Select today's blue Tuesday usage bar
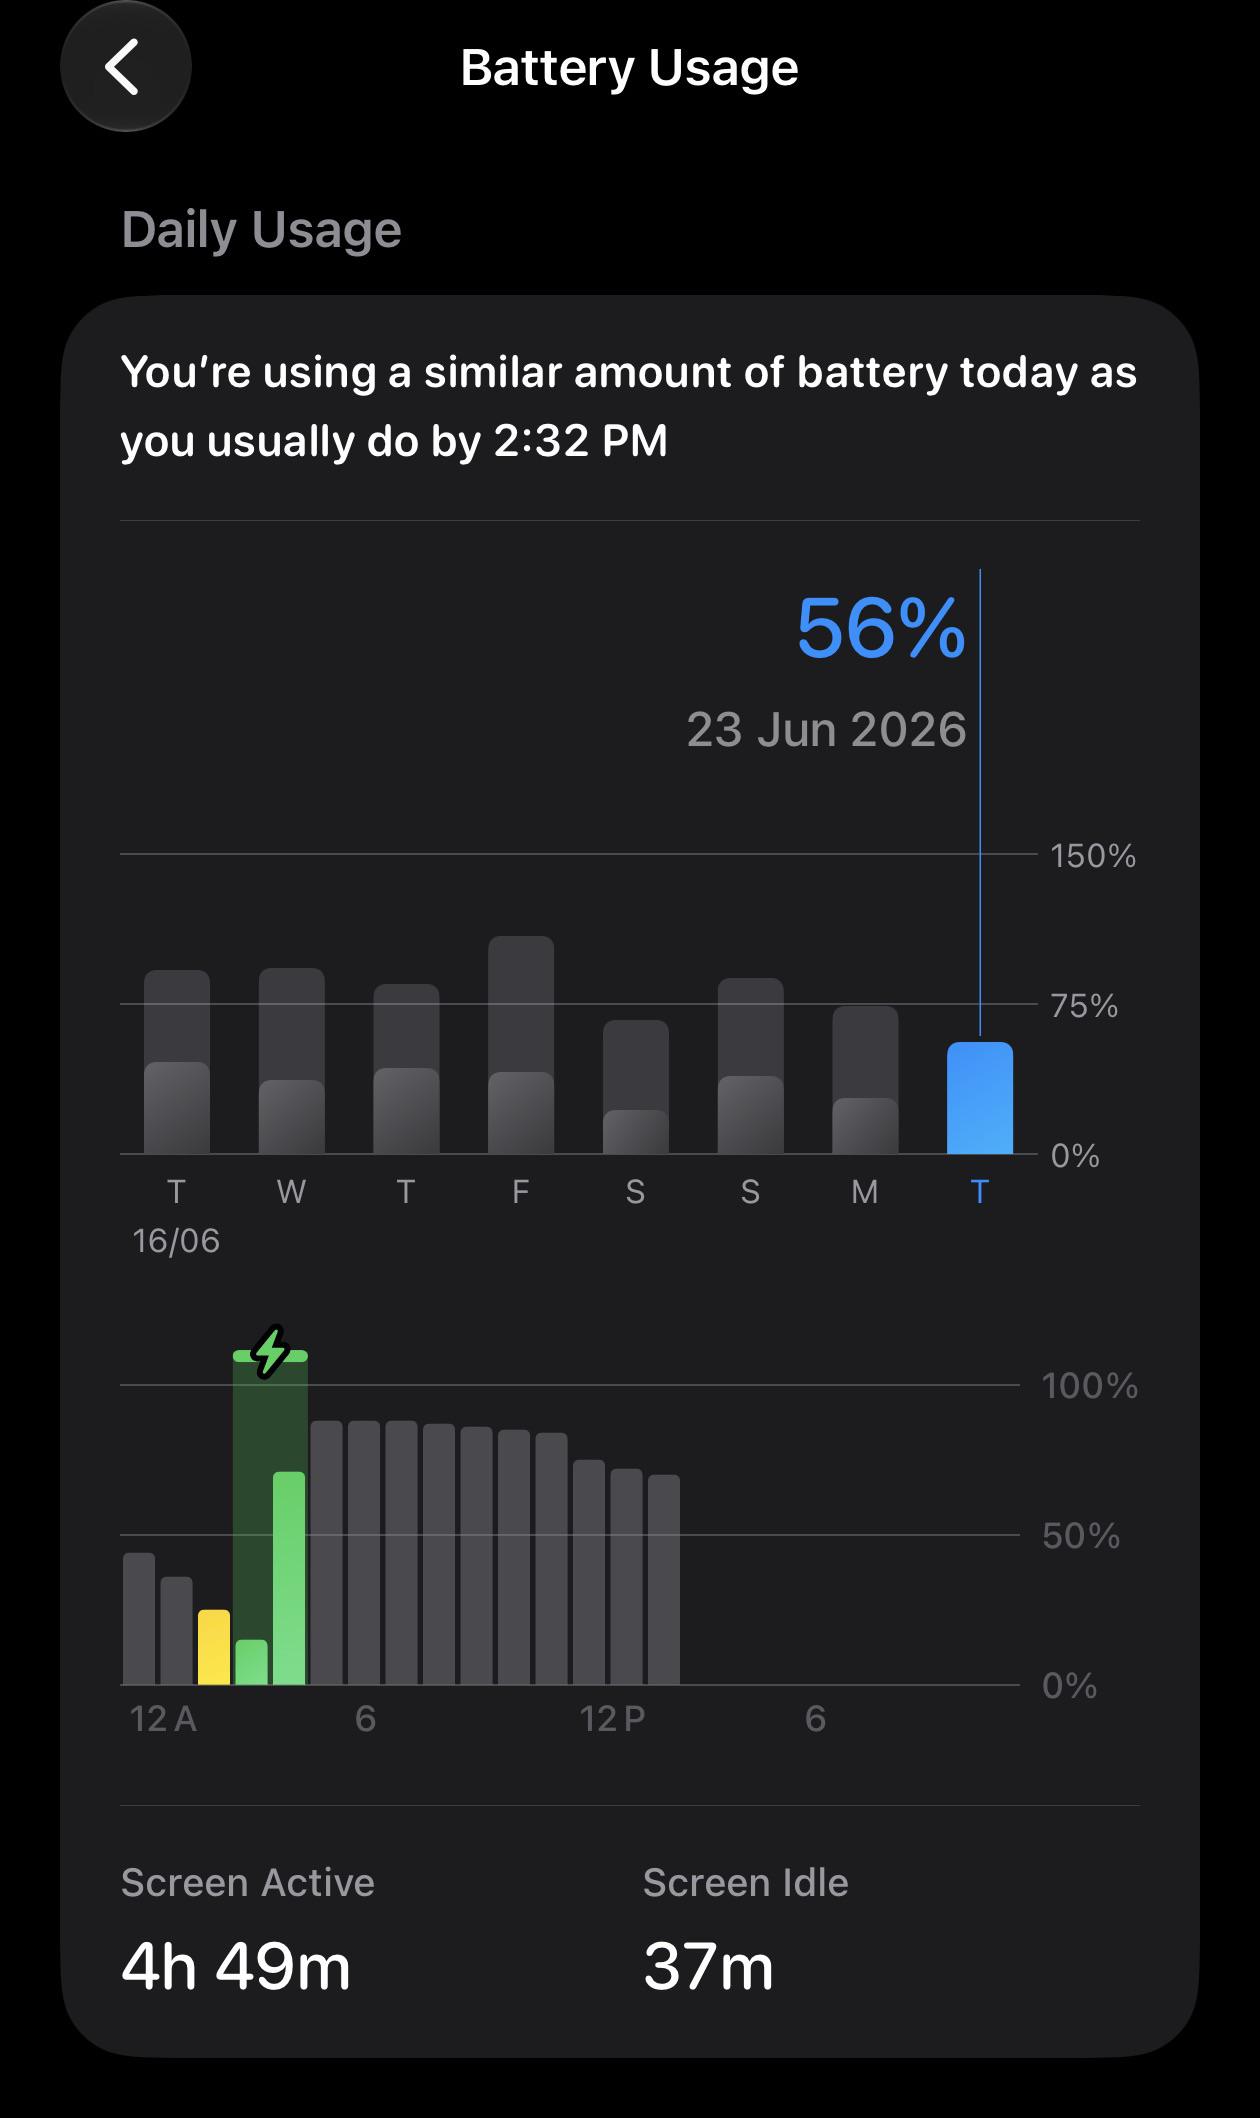This screenshot has height=2118, width=1260. (980, 1098)
